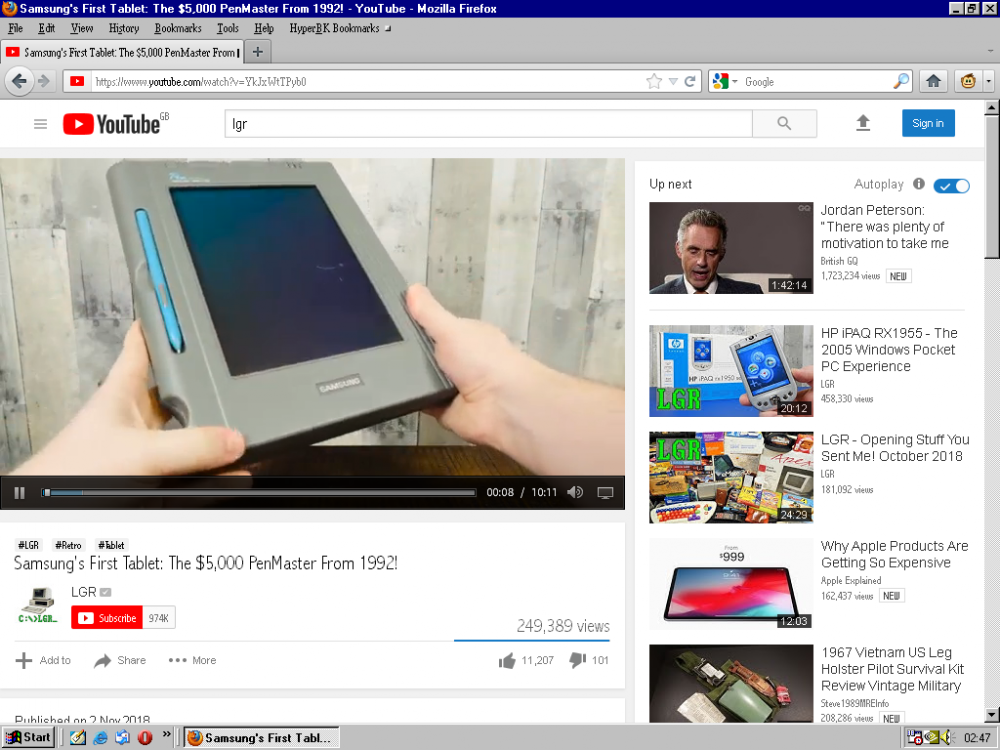Dislike the video with thumbs down
Screen dimensions: 1000x750
tap(578, 660)
